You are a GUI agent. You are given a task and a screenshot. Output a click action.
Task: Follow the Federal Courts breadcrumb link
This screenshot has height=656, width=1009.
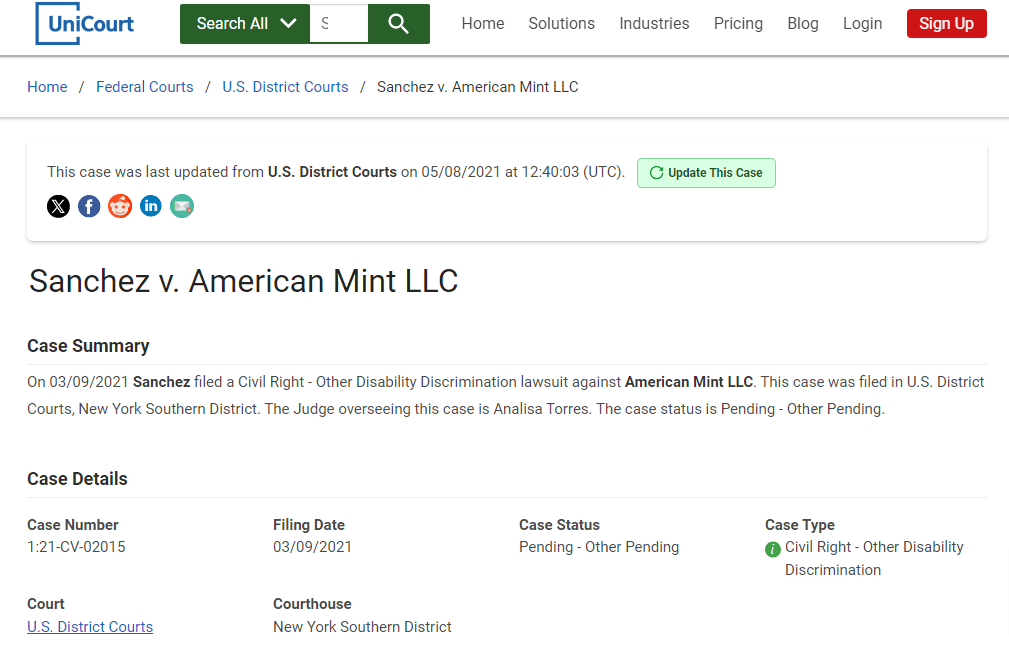pyautogui.click(x=145, y=87)
